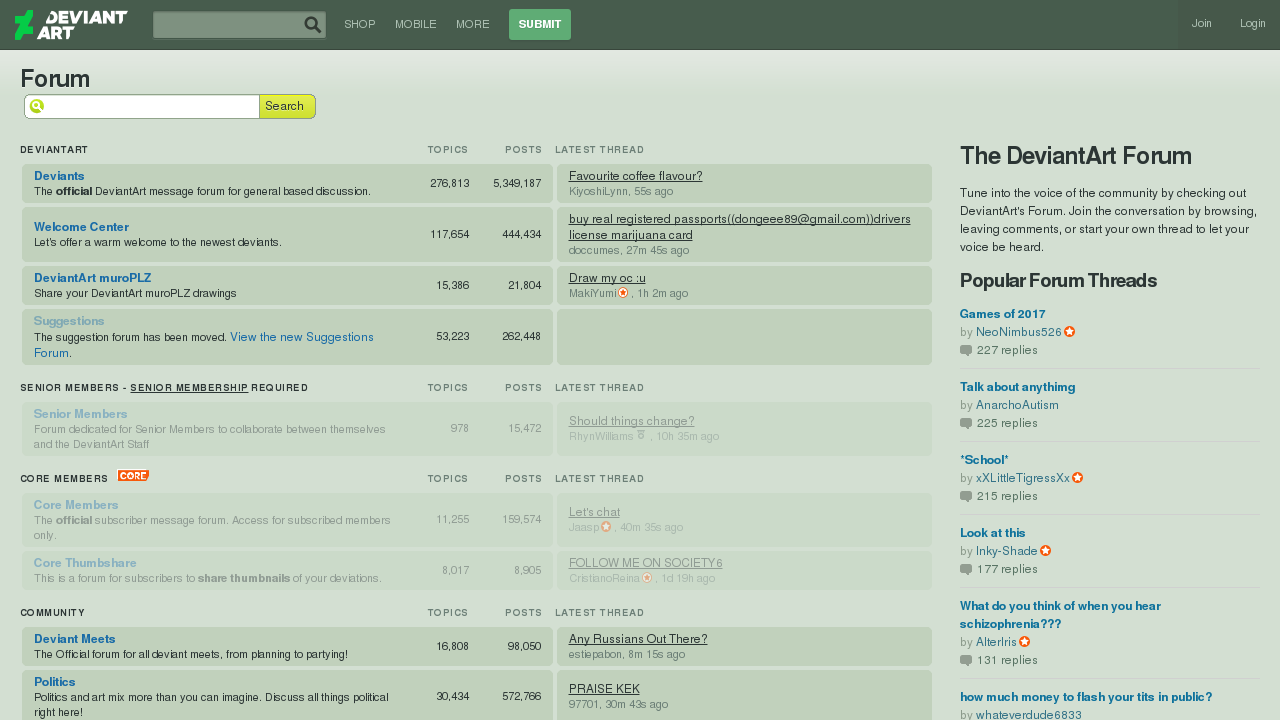Open the schizophrenia popular thread
The height and width of the screenshot is (720, 1280).
[x=1060, y=615]
